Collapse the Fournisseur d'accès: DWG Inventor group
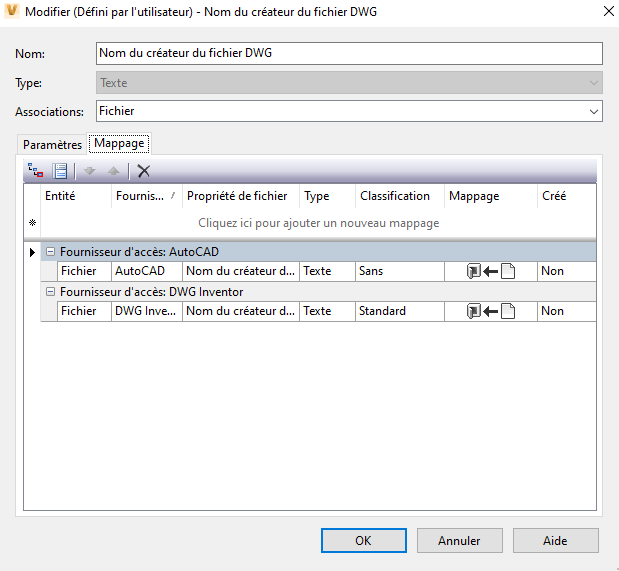The image size is (619, 571). point(51,291)
